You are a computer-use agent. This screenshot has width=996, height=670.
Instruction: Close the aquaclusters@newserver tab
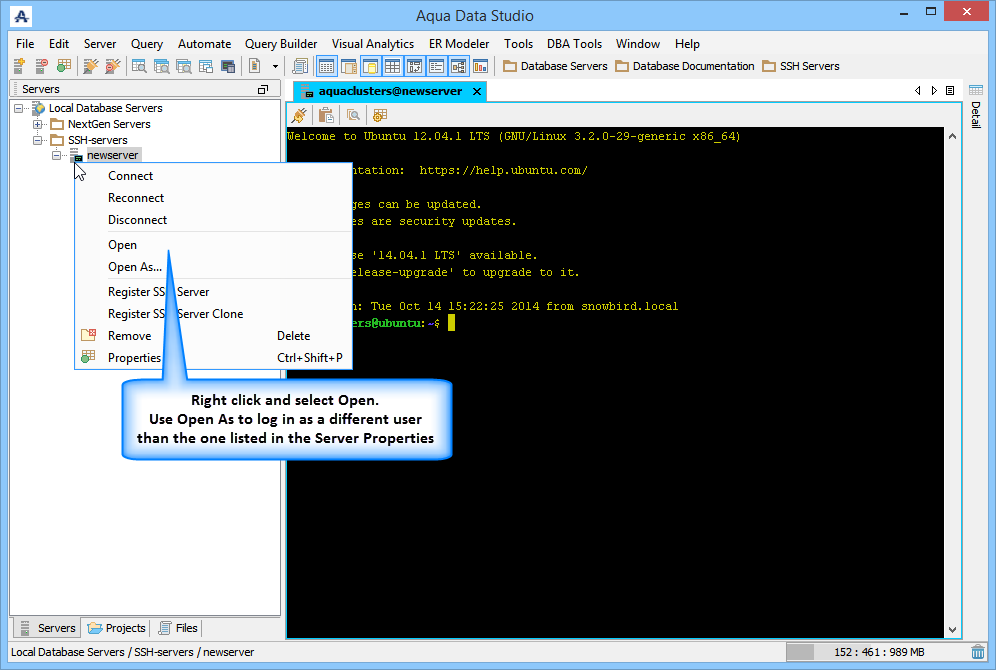pyautogui.click(x=477, y=91)
